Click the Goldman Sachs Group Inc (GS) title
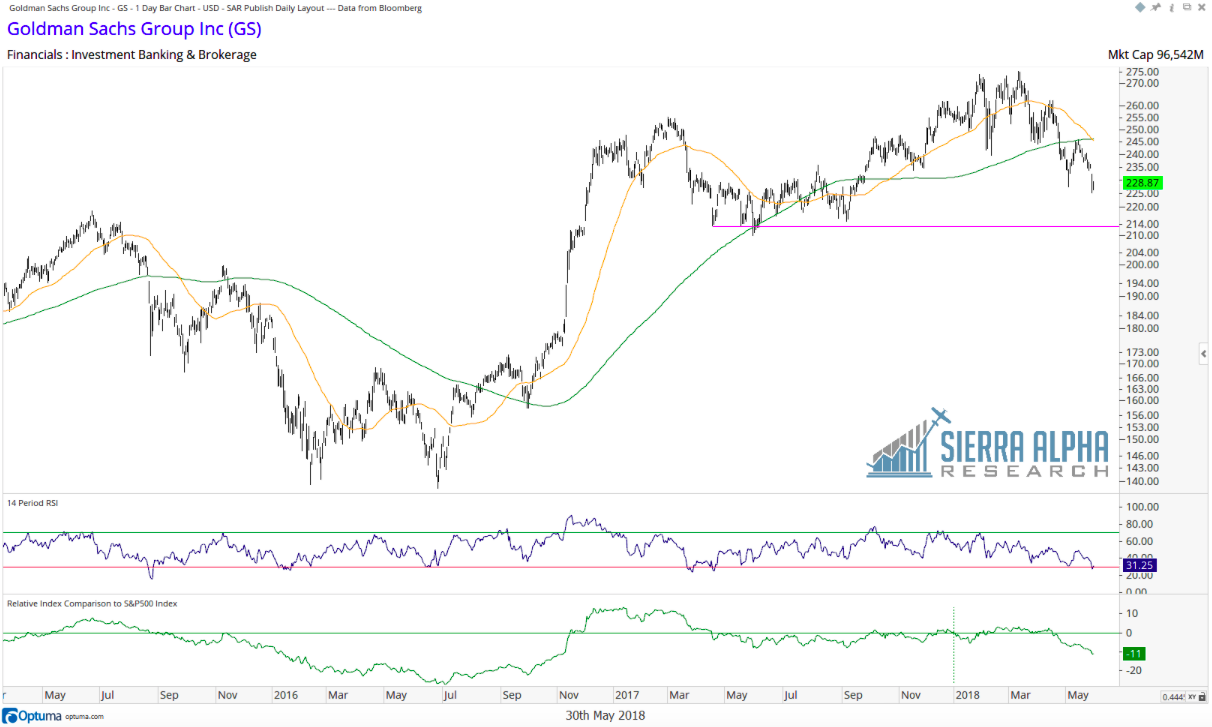1212x727 pixels. tap(135, 29)
